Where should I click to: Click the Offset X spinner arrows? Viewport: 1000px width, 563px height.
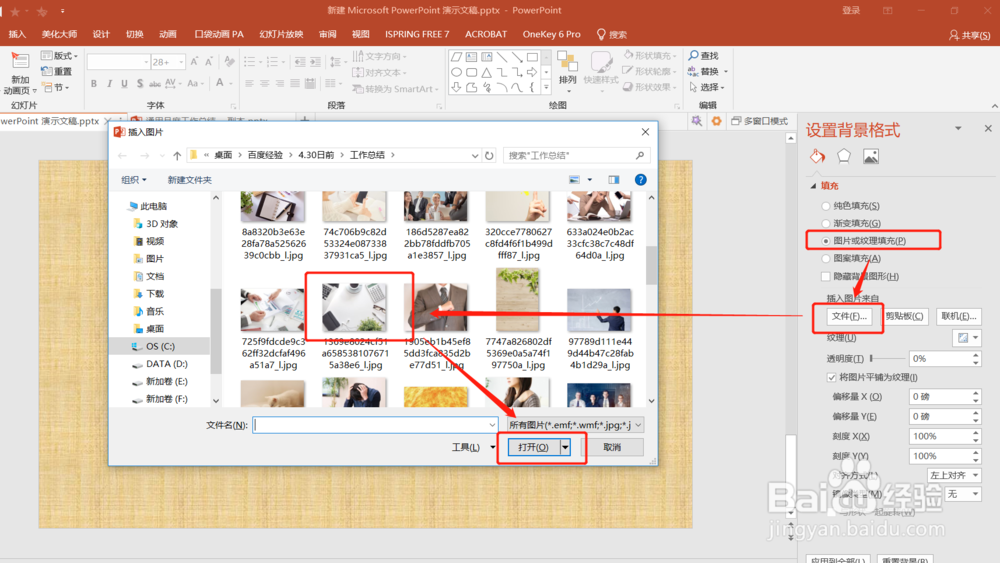[x=976, y=397]
